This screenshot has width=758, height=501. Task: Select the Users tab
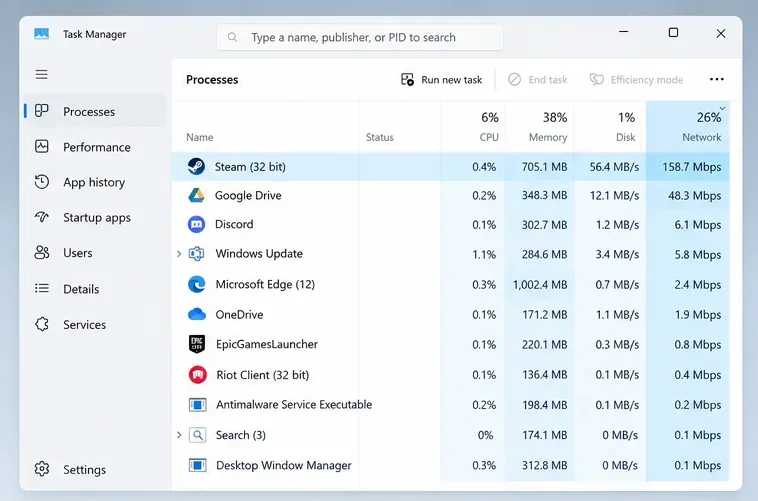(78, 253)
